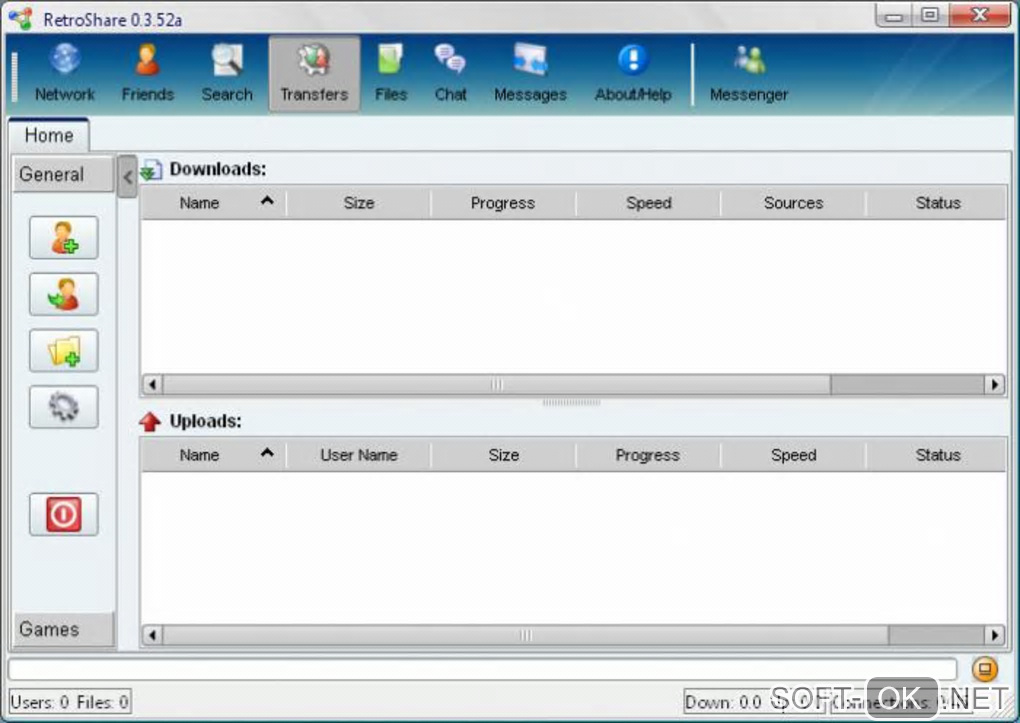Sort uploads by Name column
1020x723 pixels.
(213, 455)
